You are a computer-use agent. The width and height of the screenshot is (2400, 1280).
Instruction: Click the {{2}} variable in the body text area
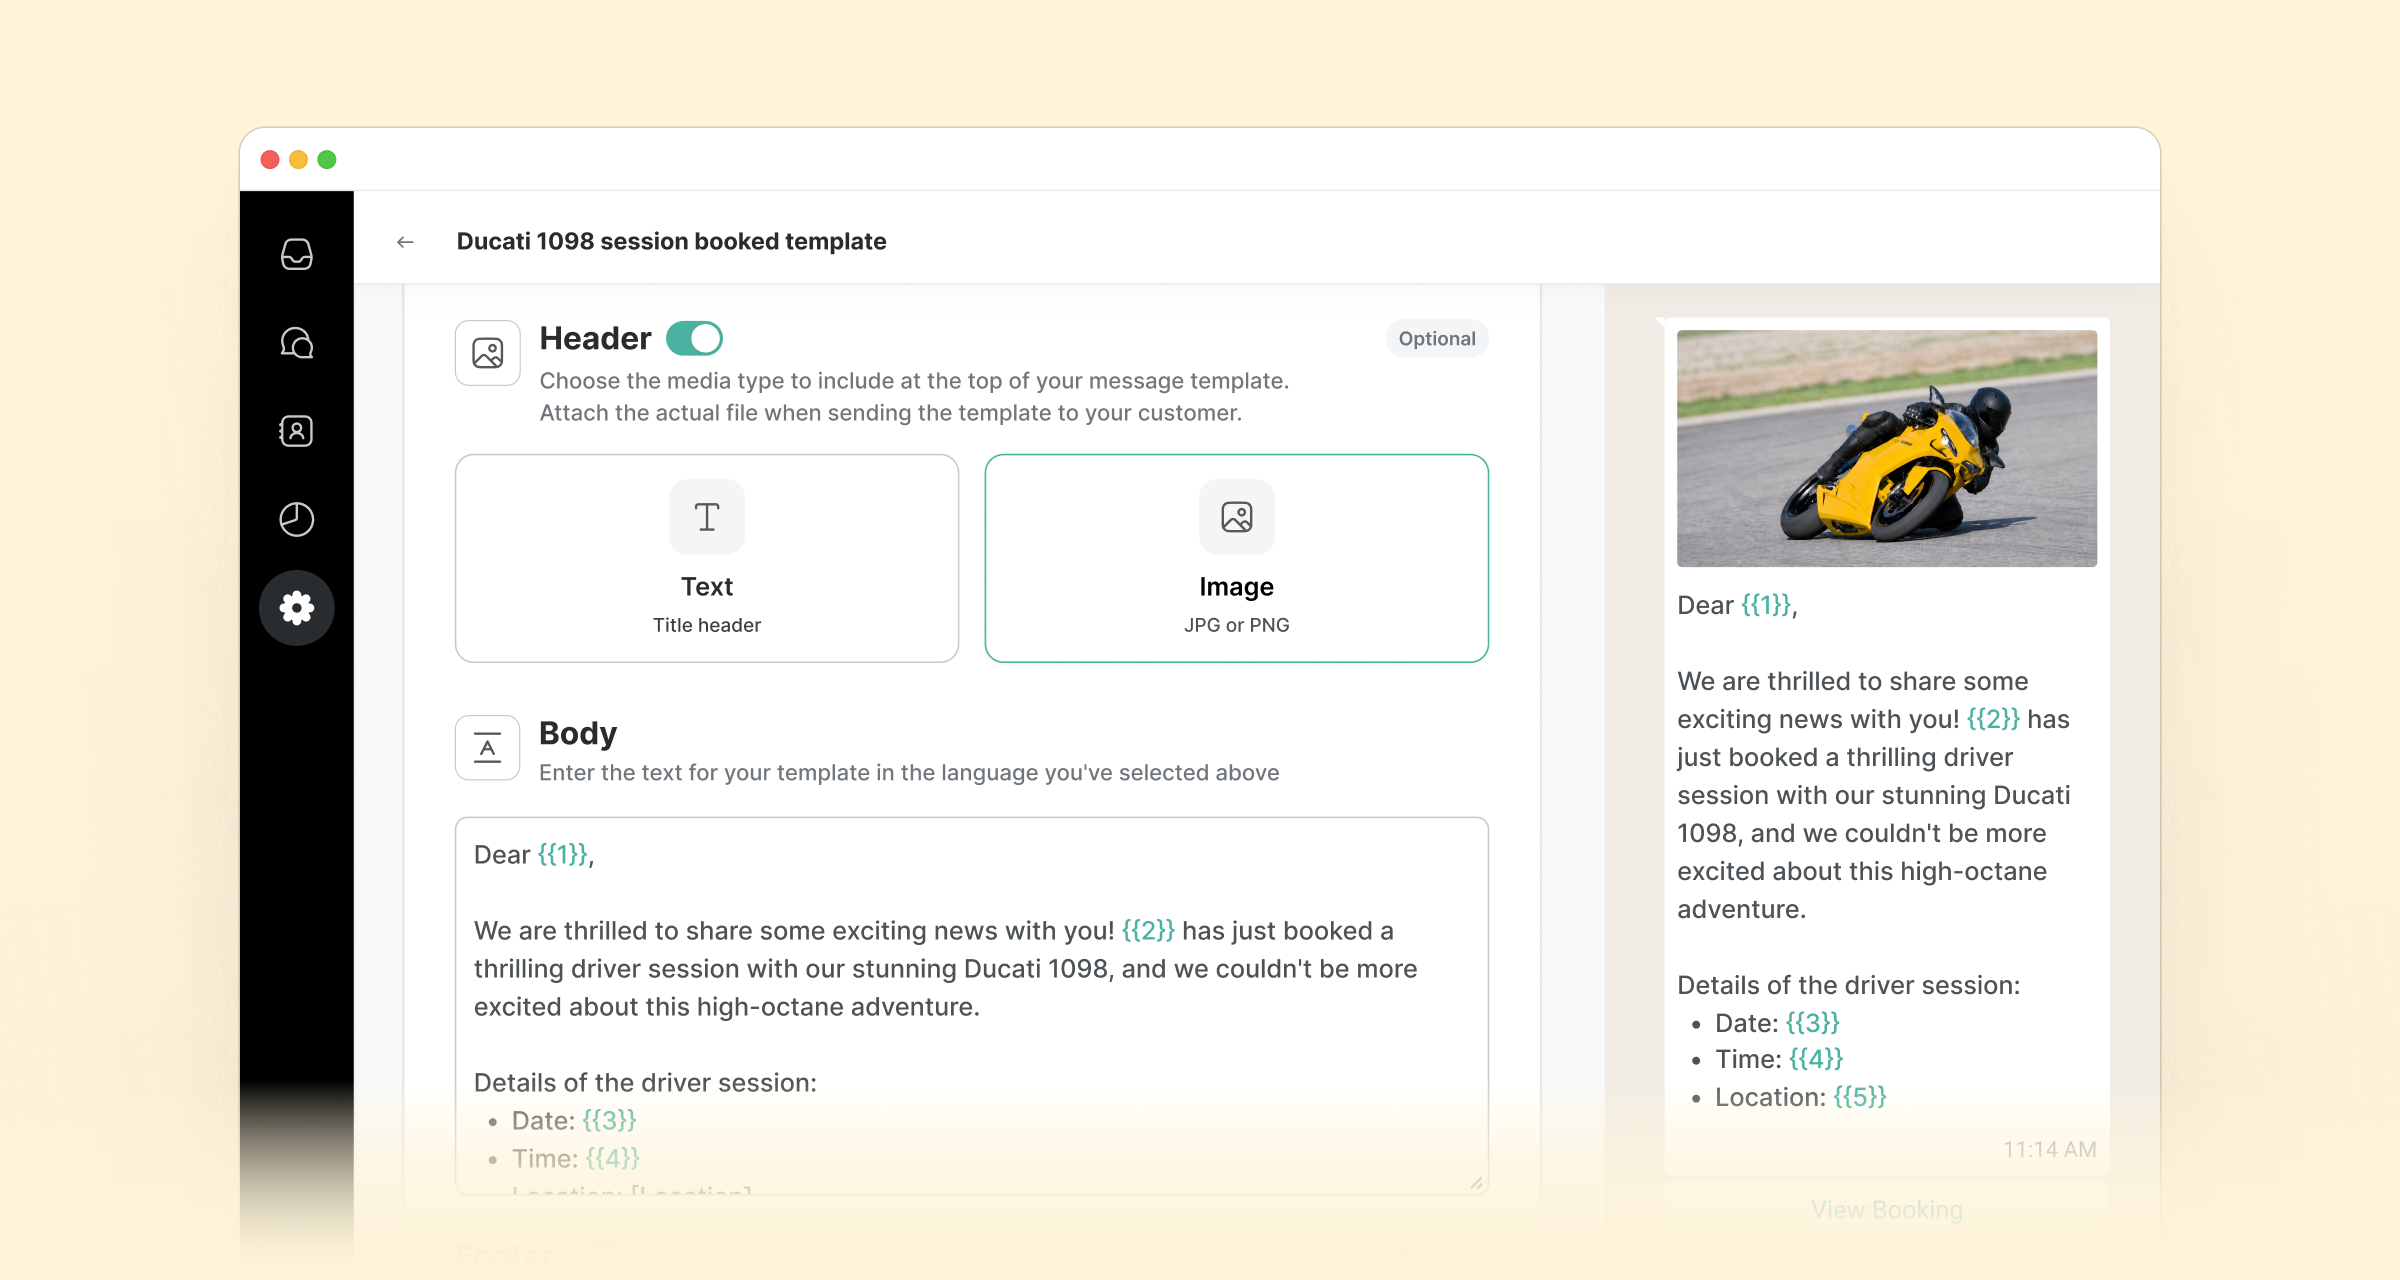[x=1148, y=931]
